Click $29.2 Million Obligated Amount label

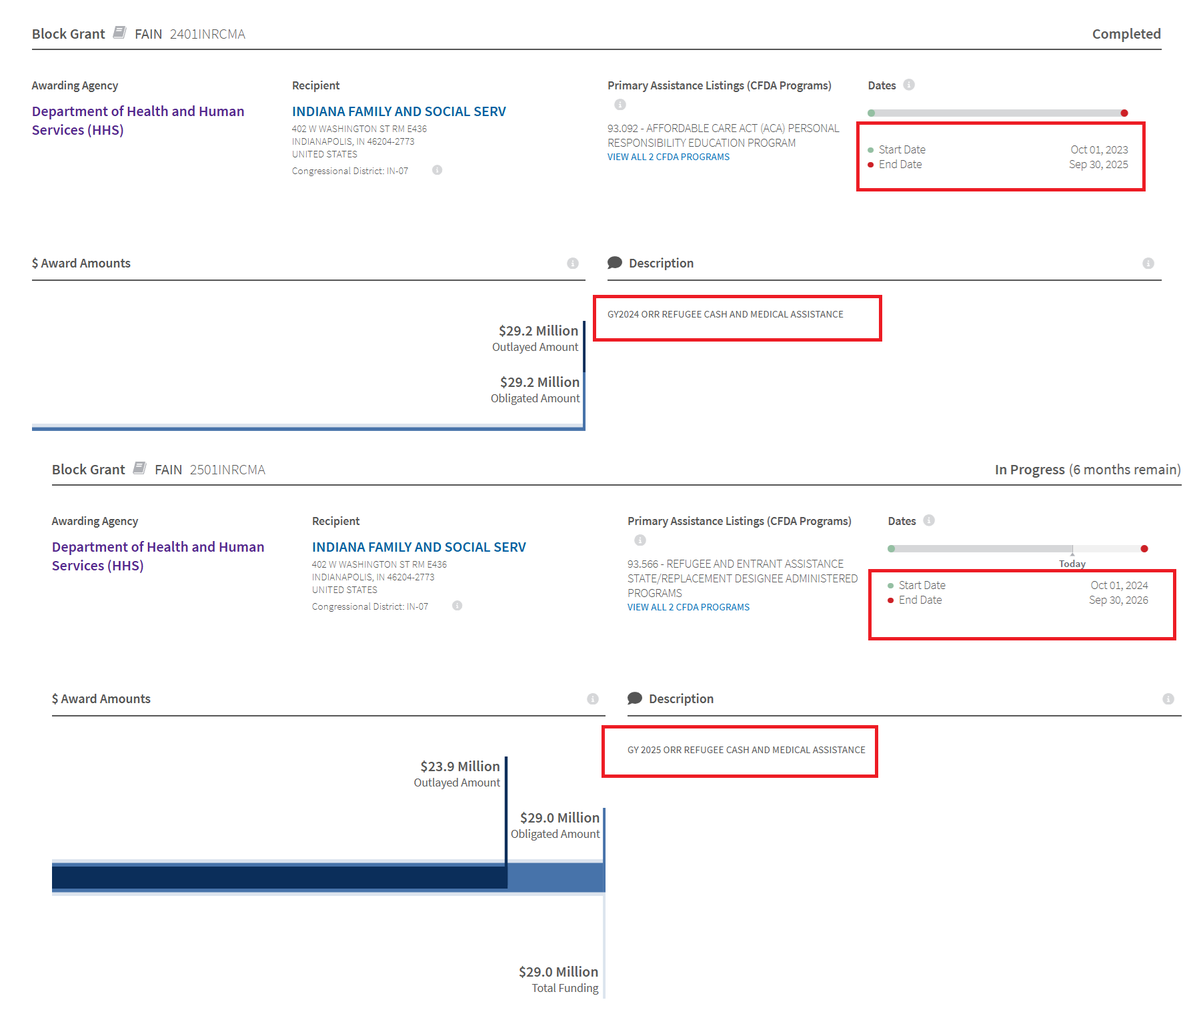tap(535, 389)
